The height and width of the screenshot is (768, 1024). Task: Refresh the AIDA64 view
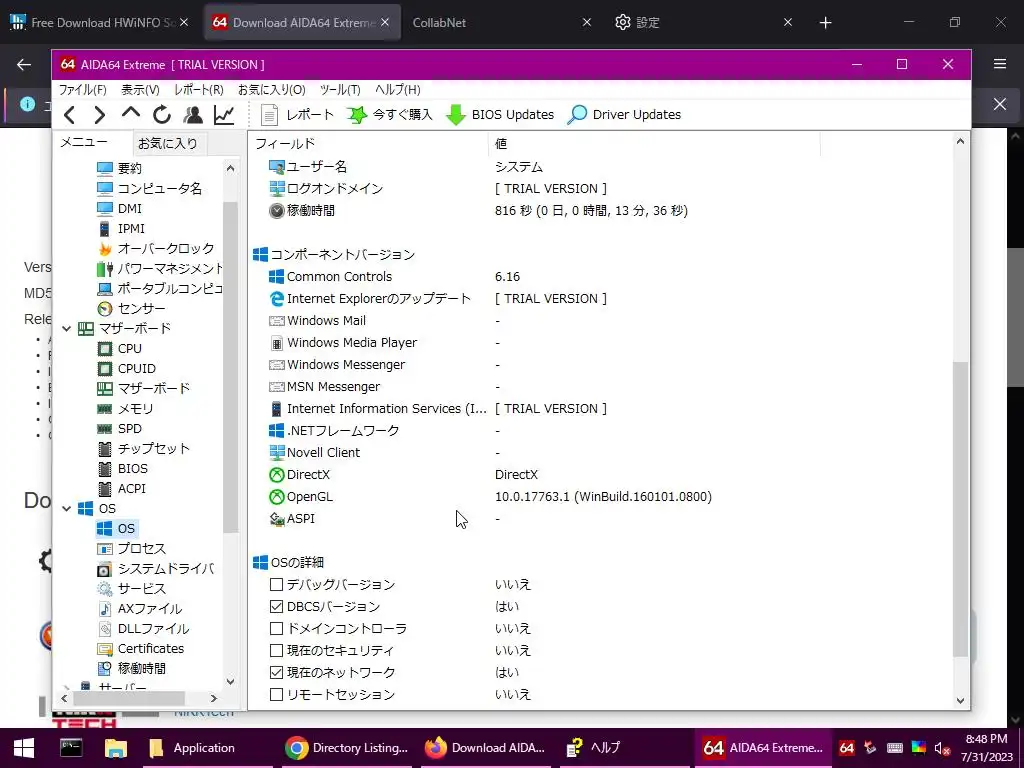tap(162, 115)
